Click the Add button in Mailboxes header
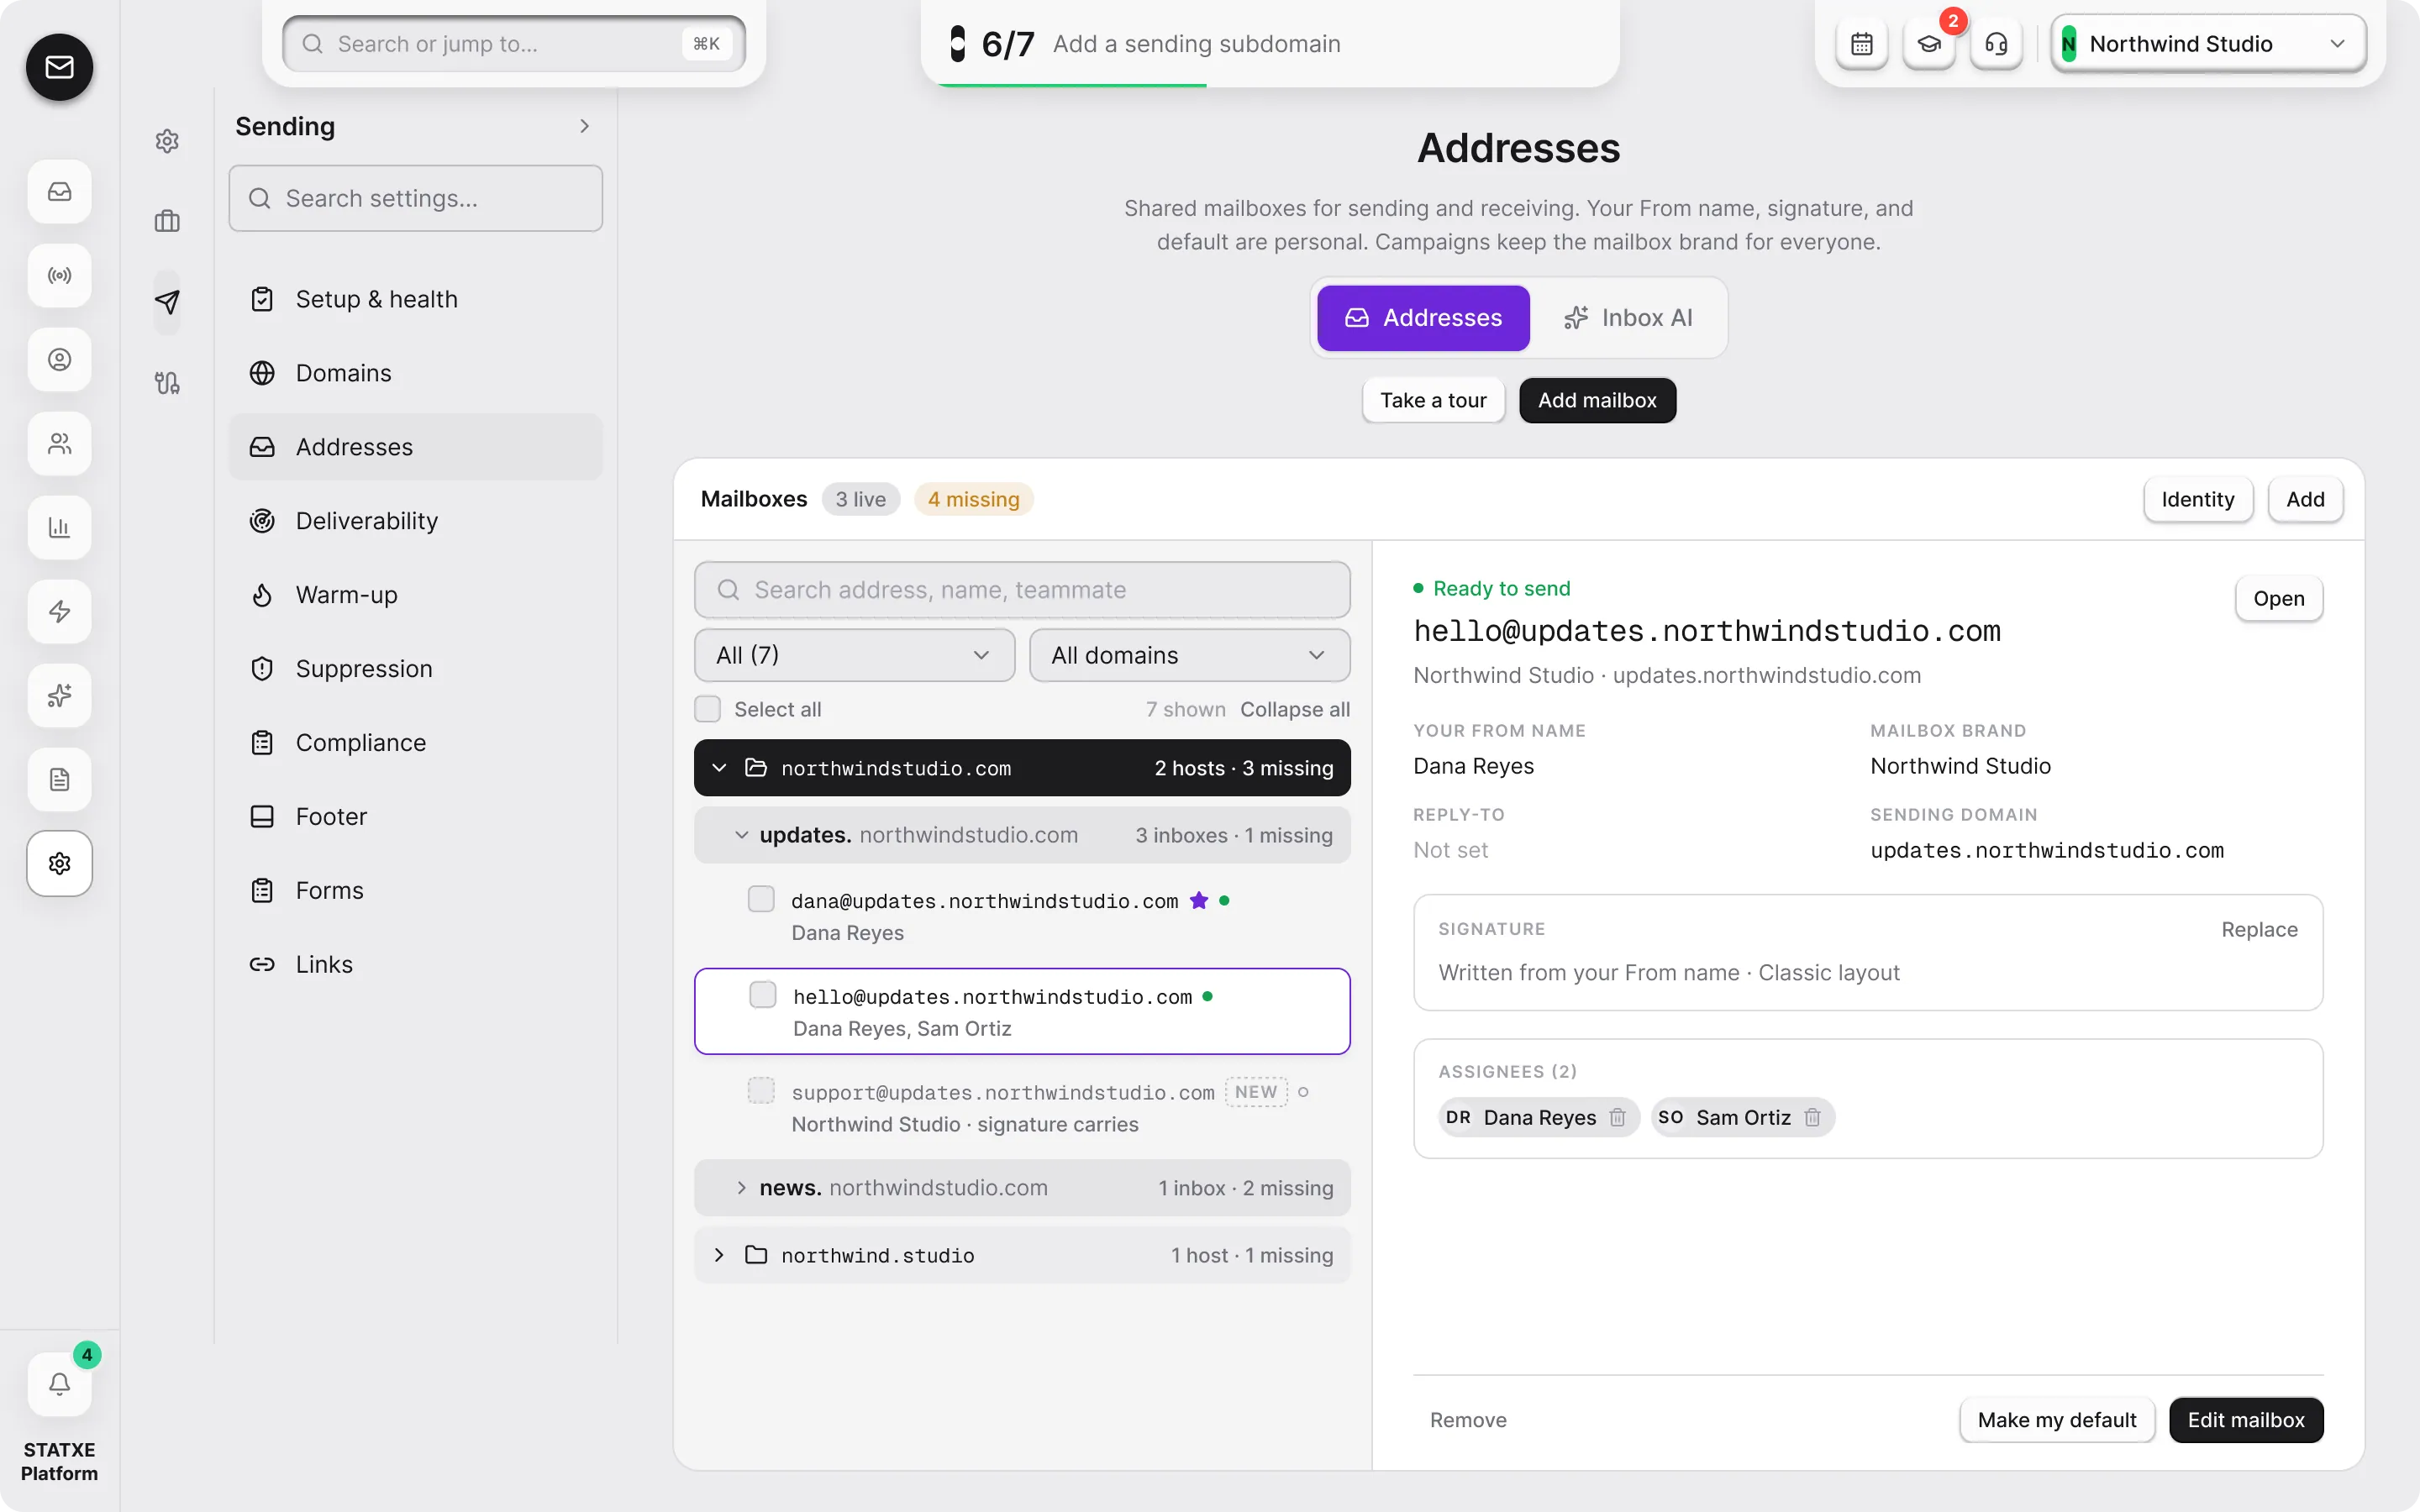The image size is (2420, 1512). pos(2305,499)
